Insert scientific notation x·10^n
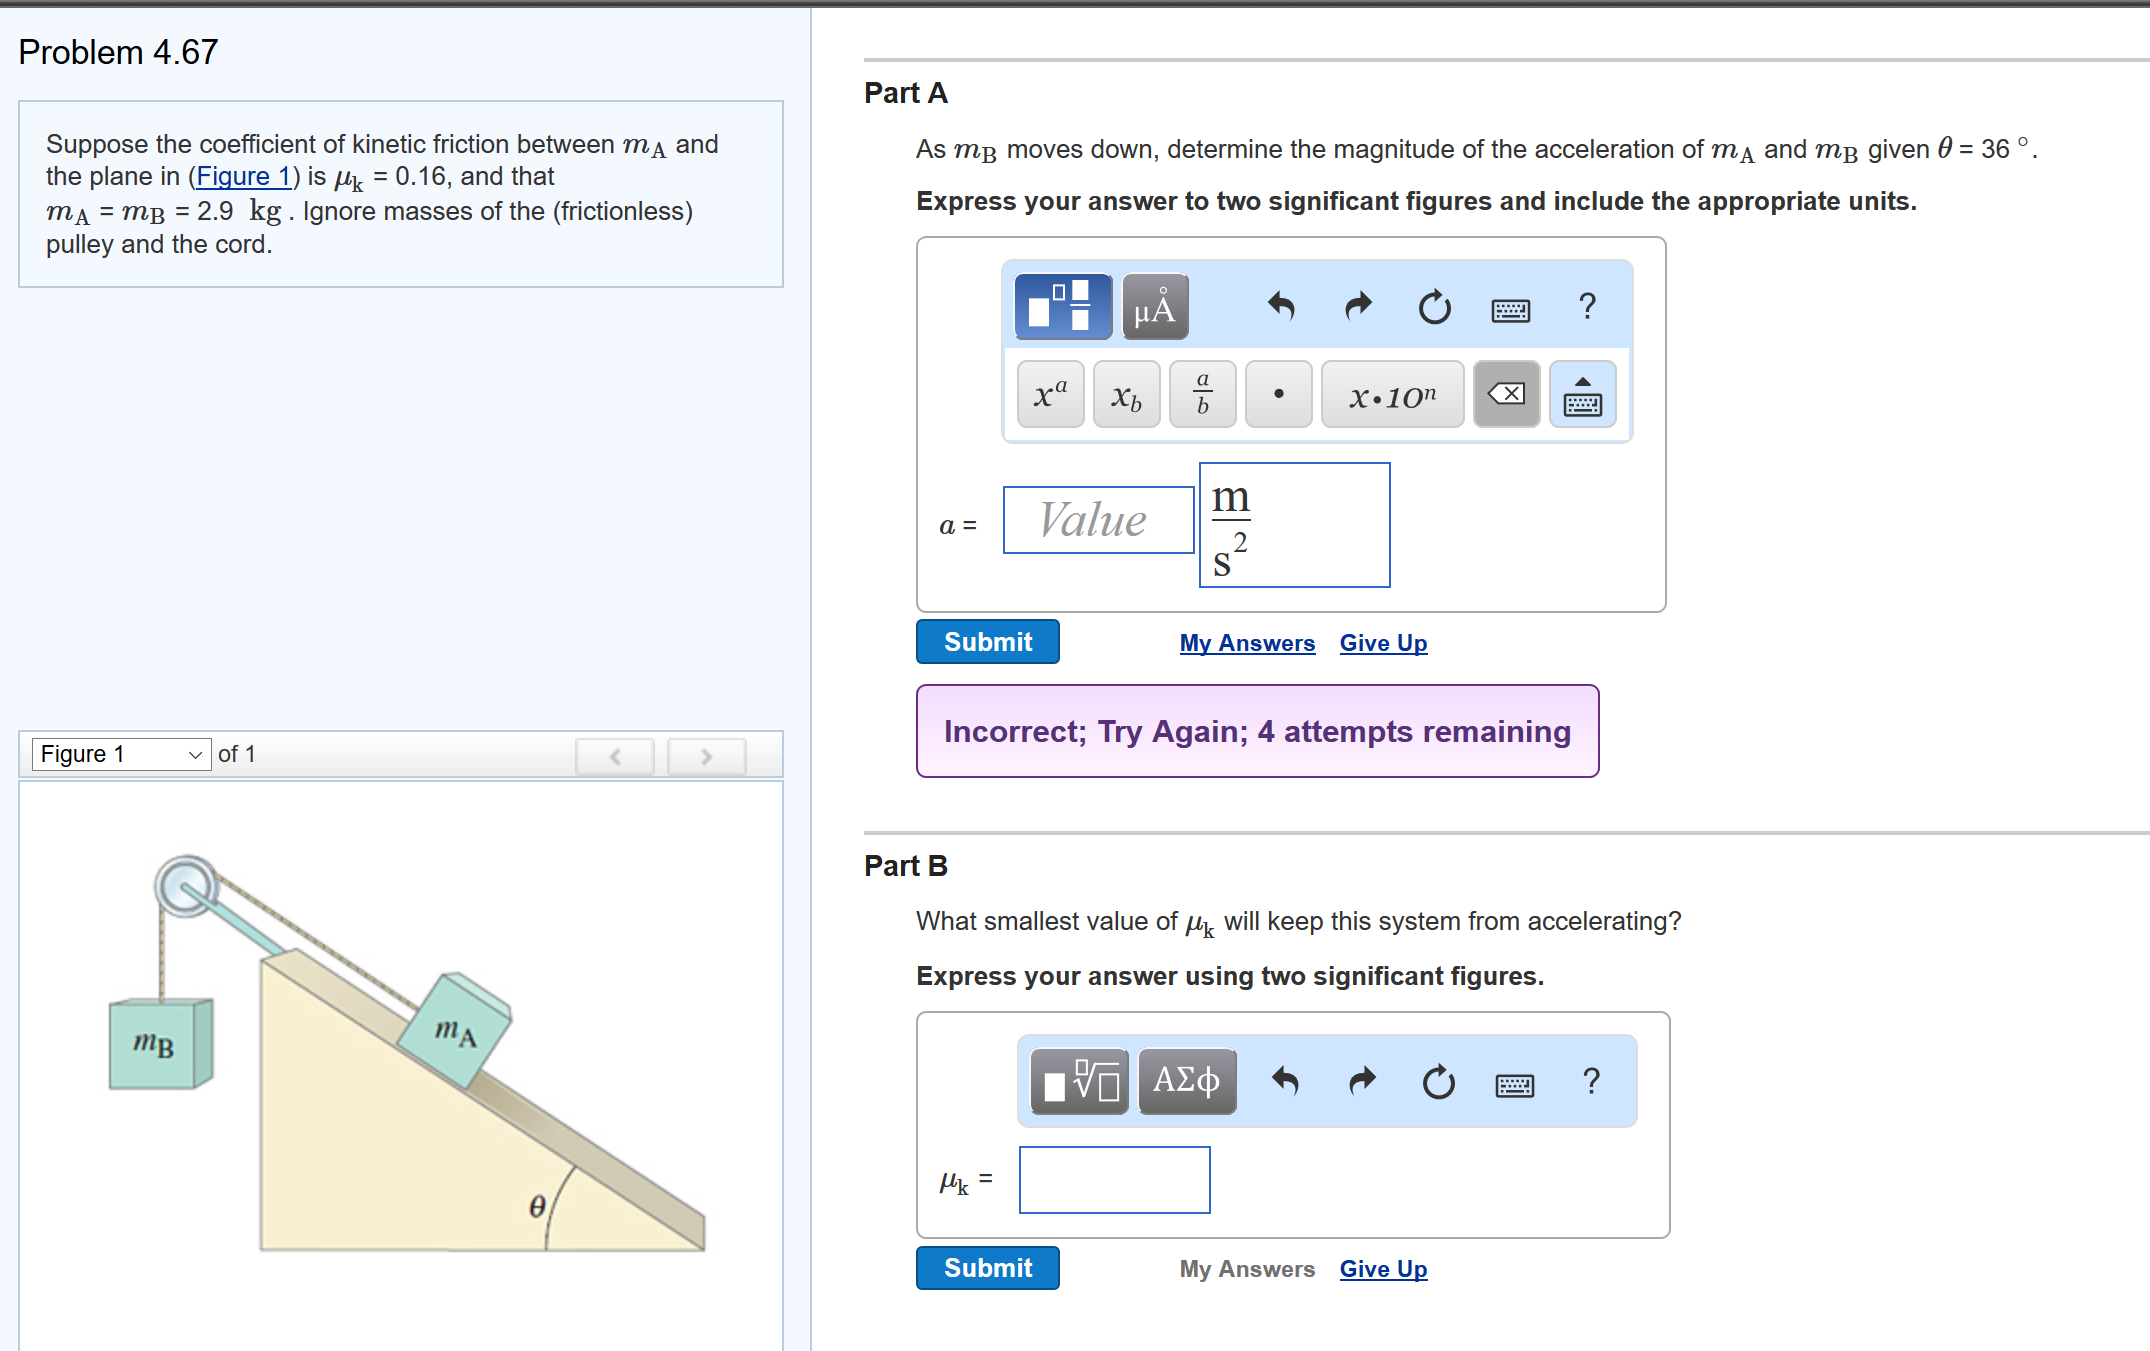This screenshot has width=2150, height=1351. (1393, 394)
